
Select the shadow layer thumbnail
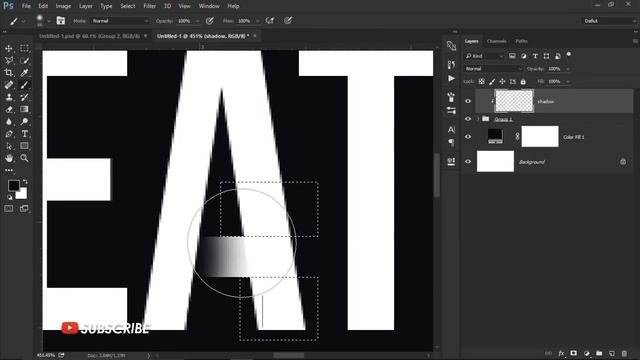[514, 101]
